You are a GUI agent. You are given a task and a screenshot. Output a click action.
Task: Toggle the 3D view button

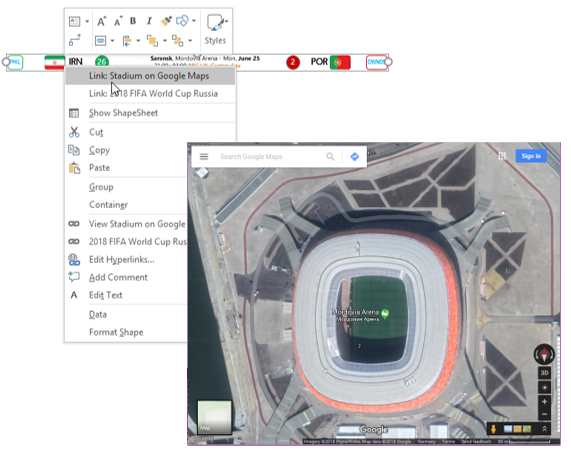(x=544, y=373)
